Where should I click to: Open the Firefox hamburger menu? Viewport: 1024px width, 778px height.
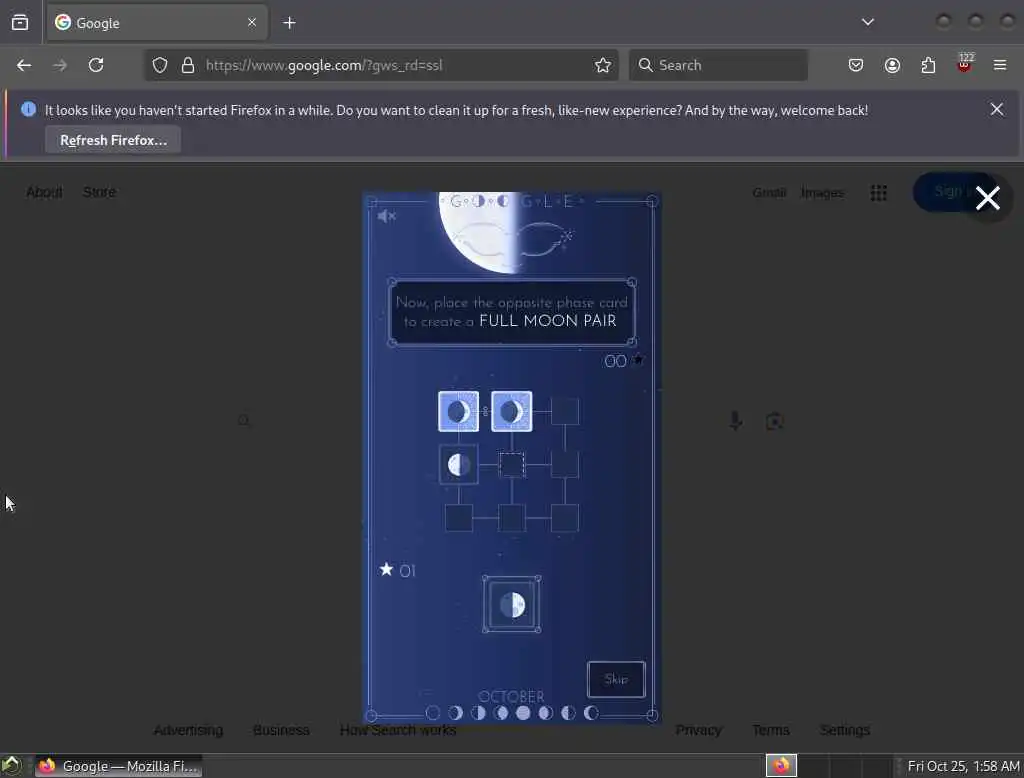pyautogui.click(x=1000, y=65)
